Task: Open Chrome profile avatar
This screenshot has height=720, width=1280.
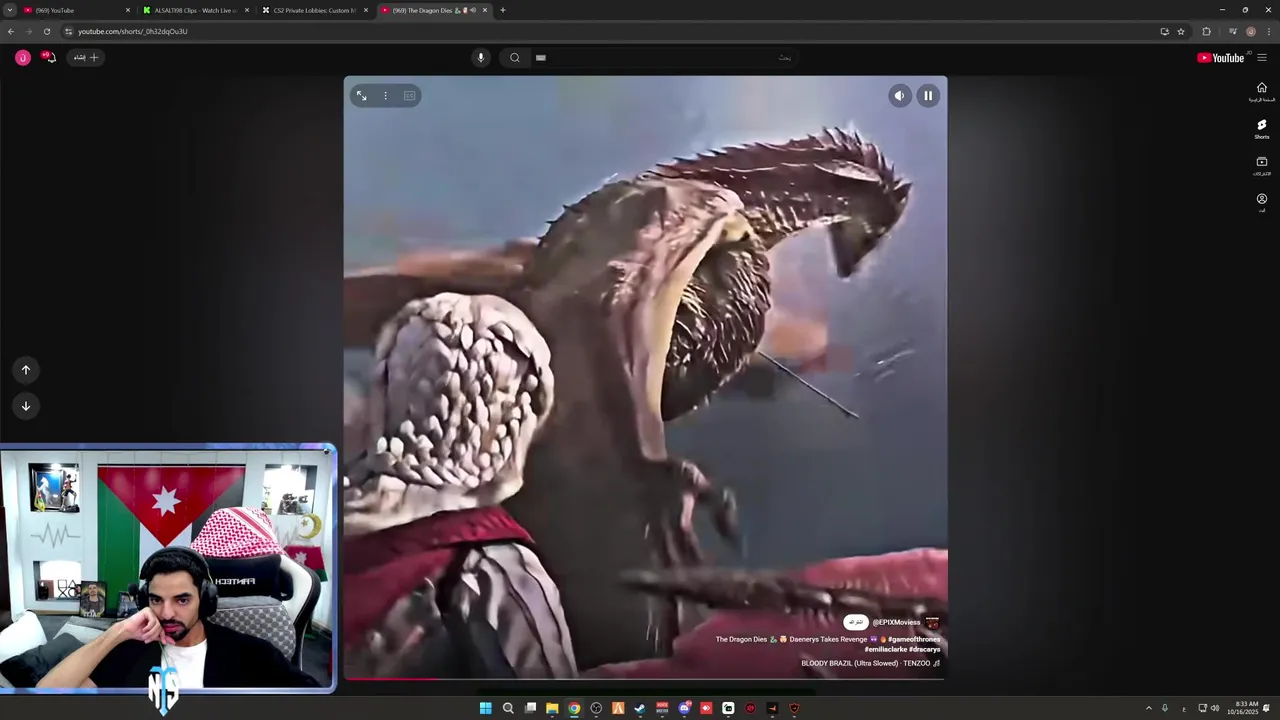Action: pos(1251,31)
